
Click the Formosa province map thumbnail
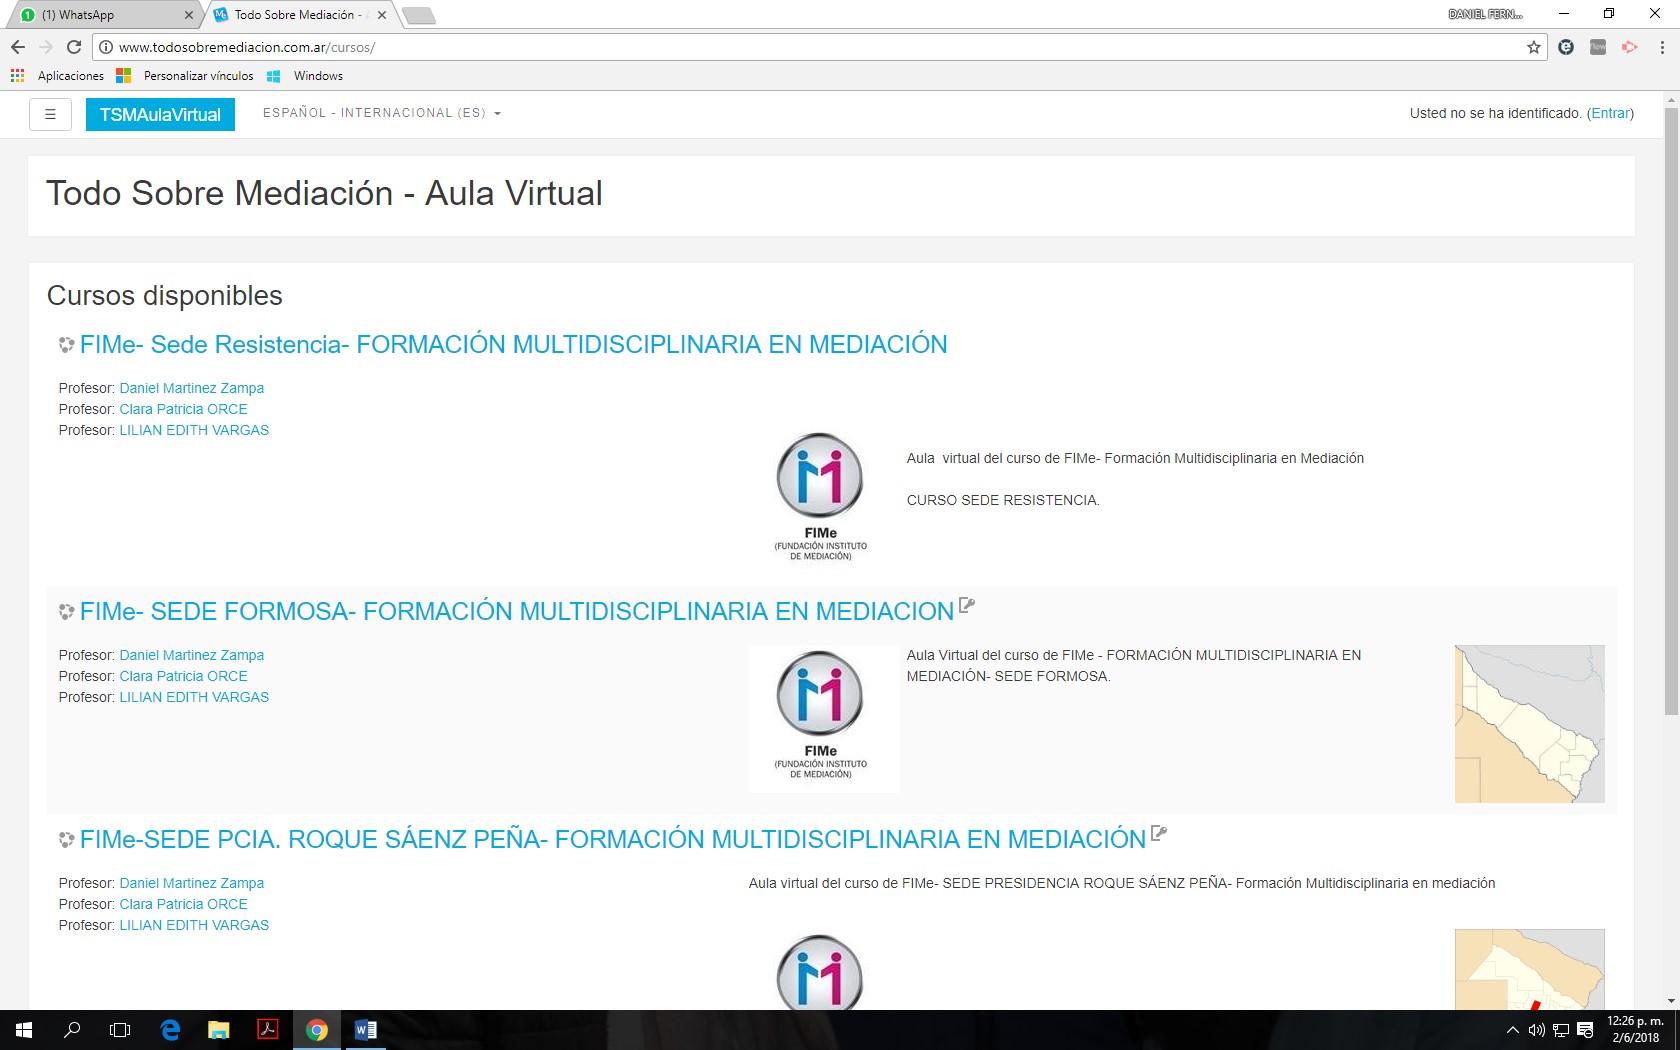(x=1529, y=723)
